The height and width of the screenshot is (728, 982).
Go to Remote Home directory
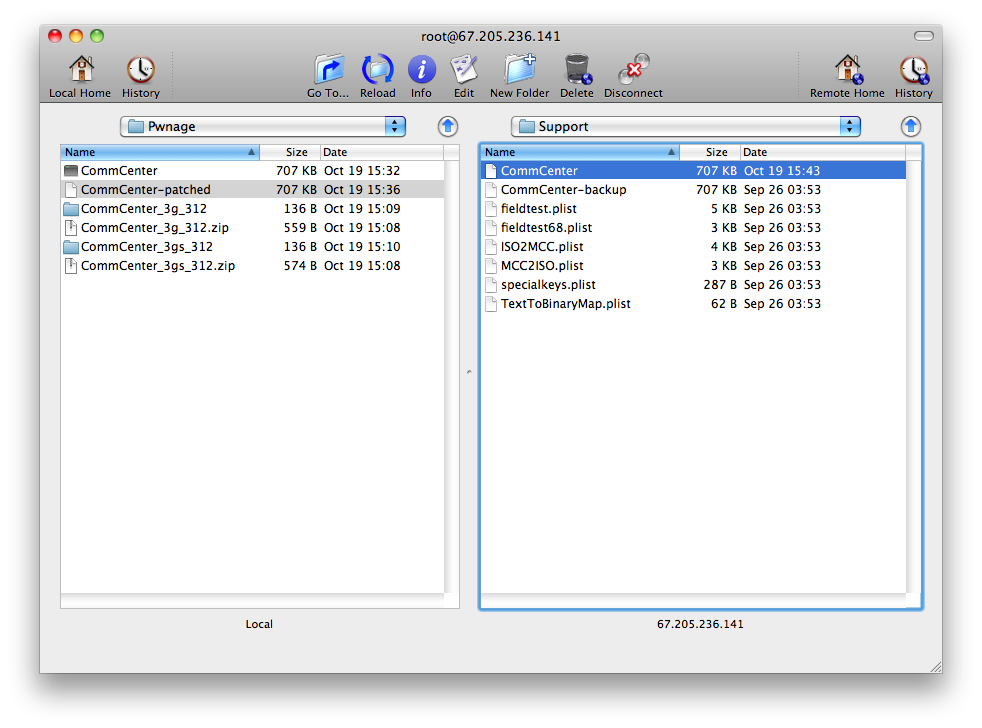(847, 70)
